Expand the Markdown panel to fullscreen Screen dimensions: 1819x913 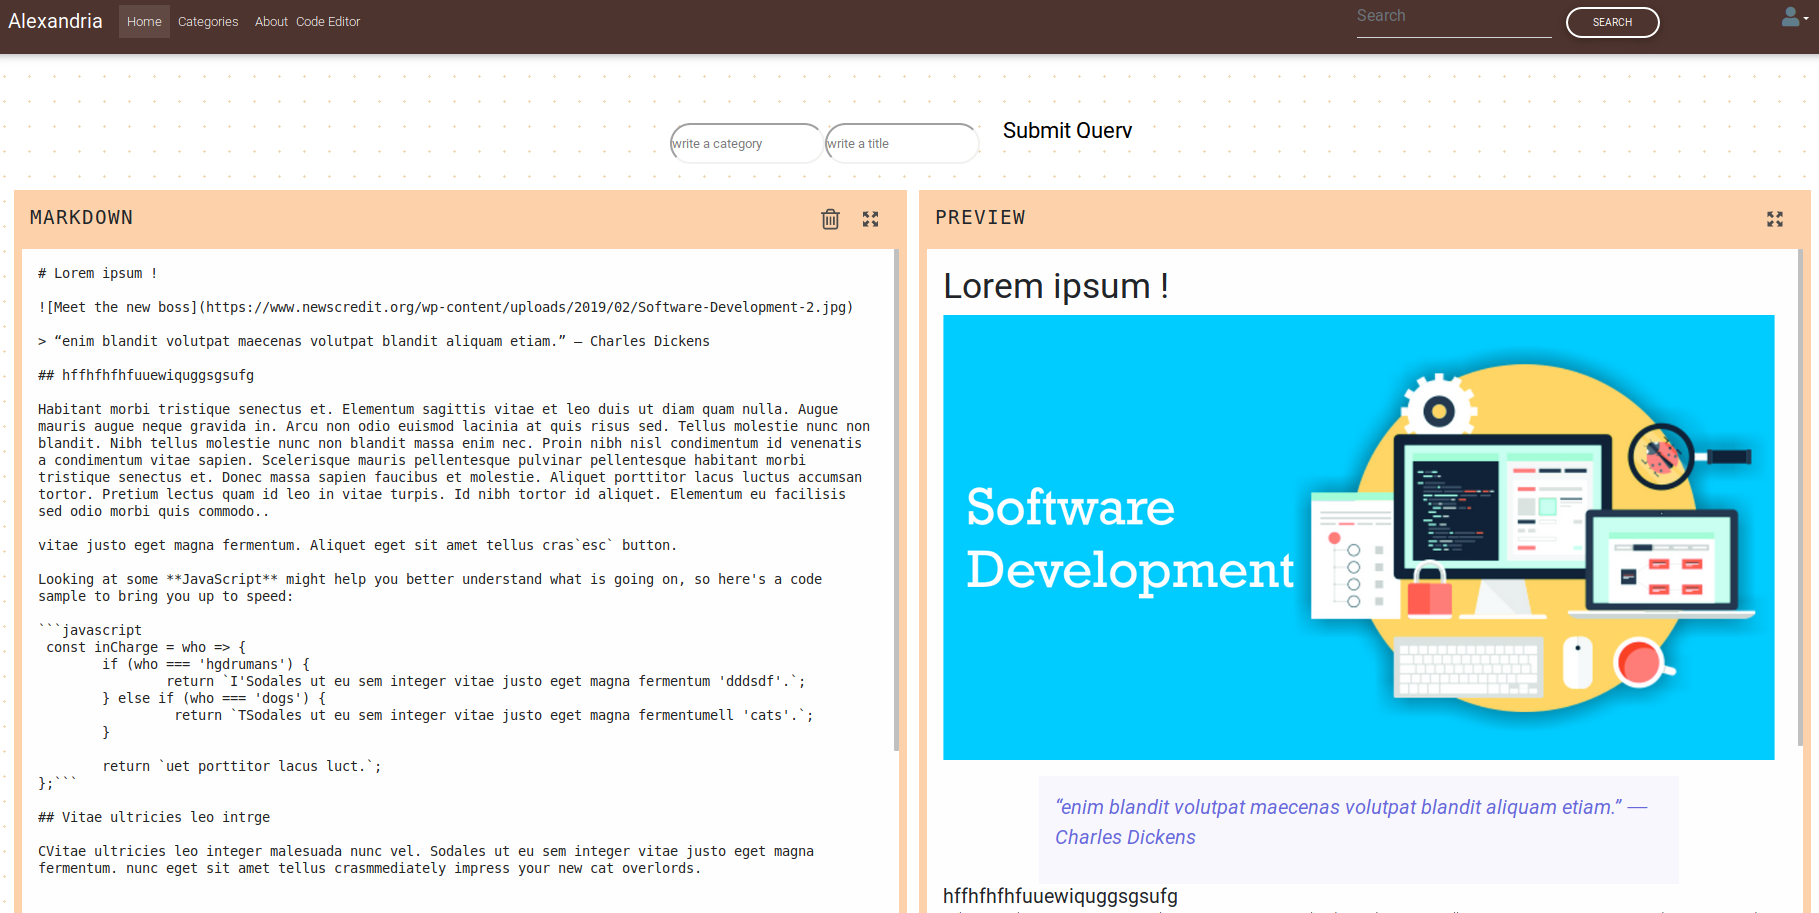(x=871, y=219)
